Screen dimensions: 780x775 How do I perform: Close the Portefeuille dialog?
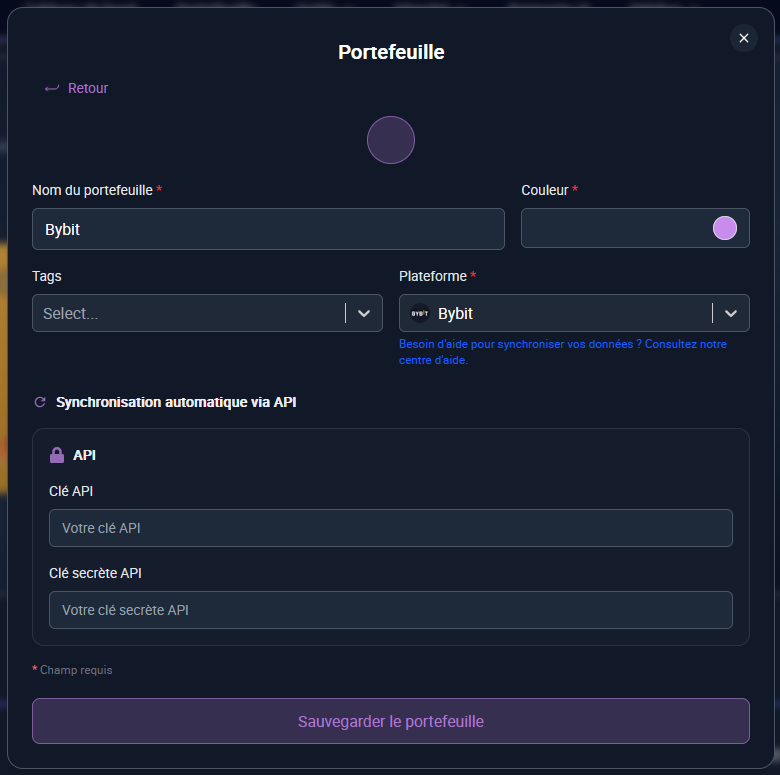(744, 38)
